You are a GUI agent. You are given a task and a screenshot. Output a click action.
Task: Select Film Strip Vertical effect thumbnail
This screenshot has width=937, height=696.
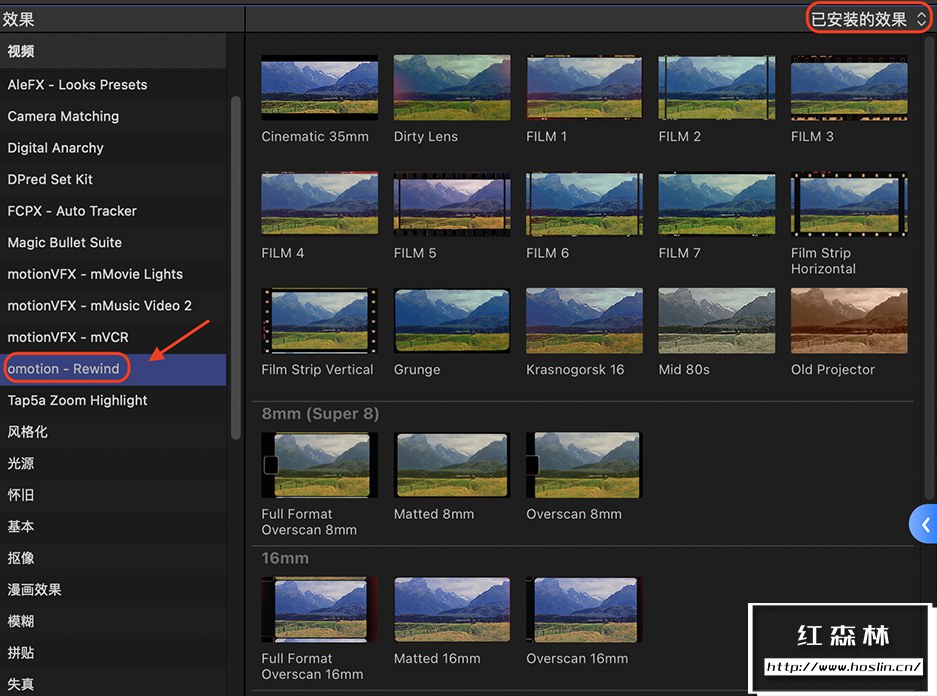coord(320,321)
